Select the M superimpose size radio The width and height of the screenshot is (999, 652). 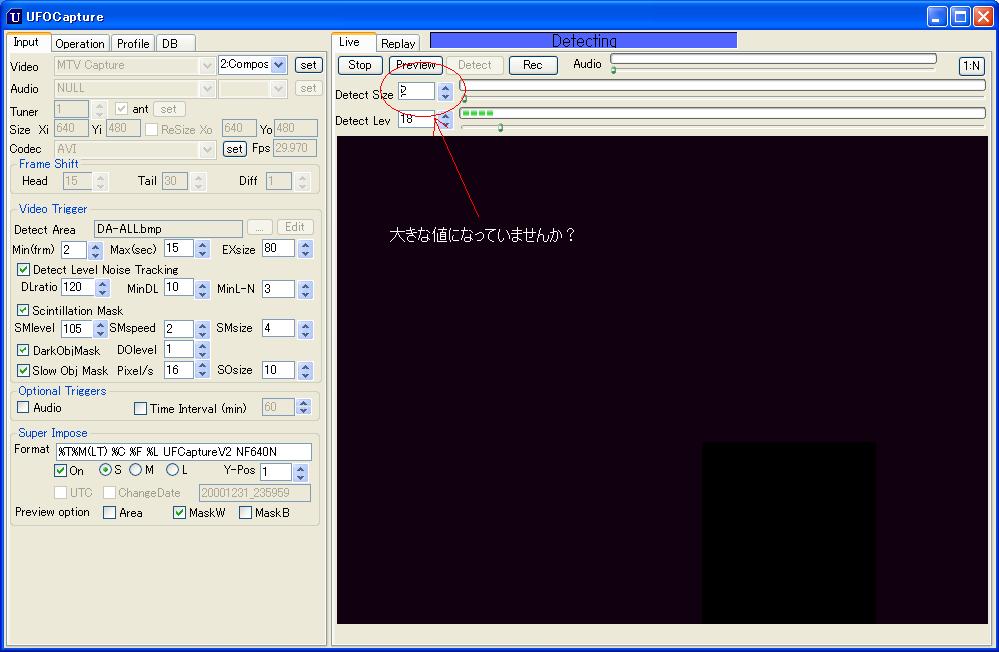tap(136, 470)
